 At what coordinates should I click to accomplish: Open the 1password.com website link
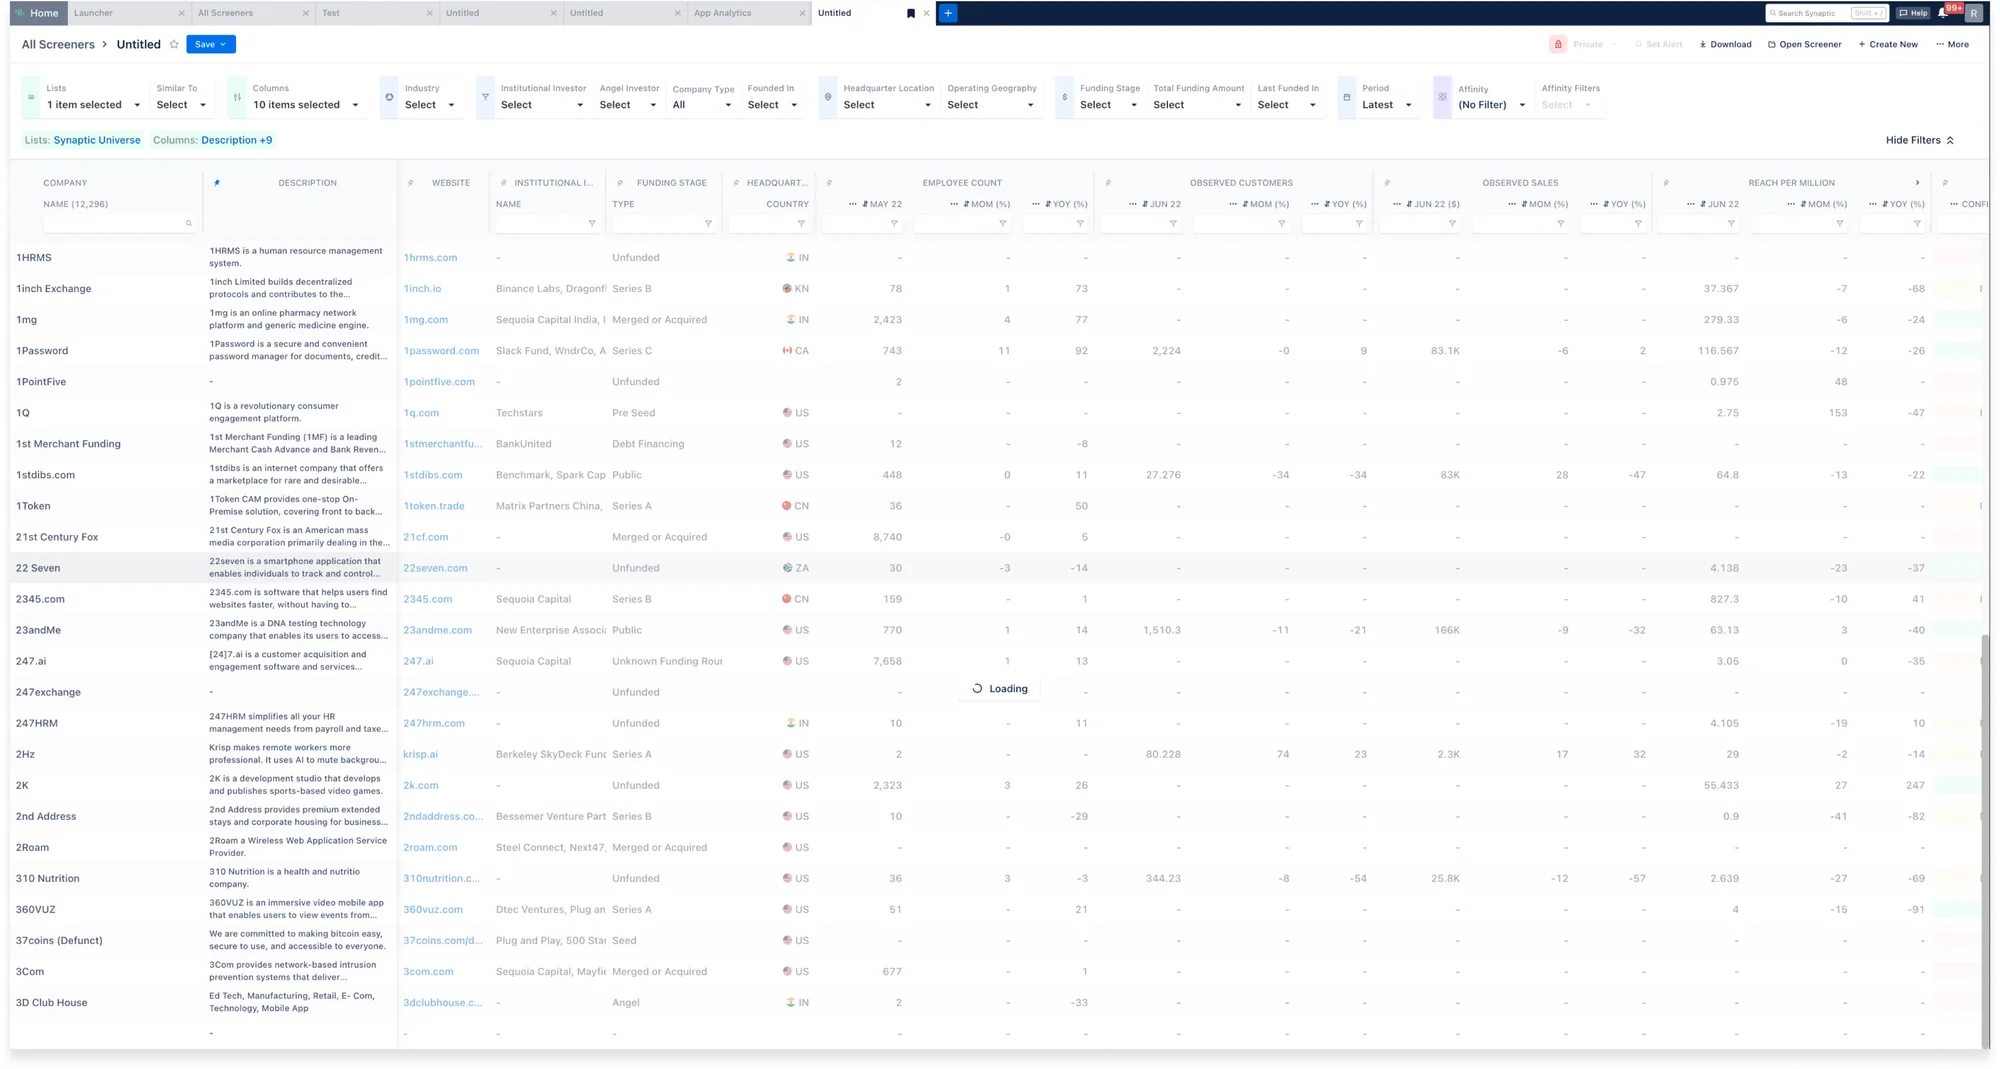click(441, 351)
